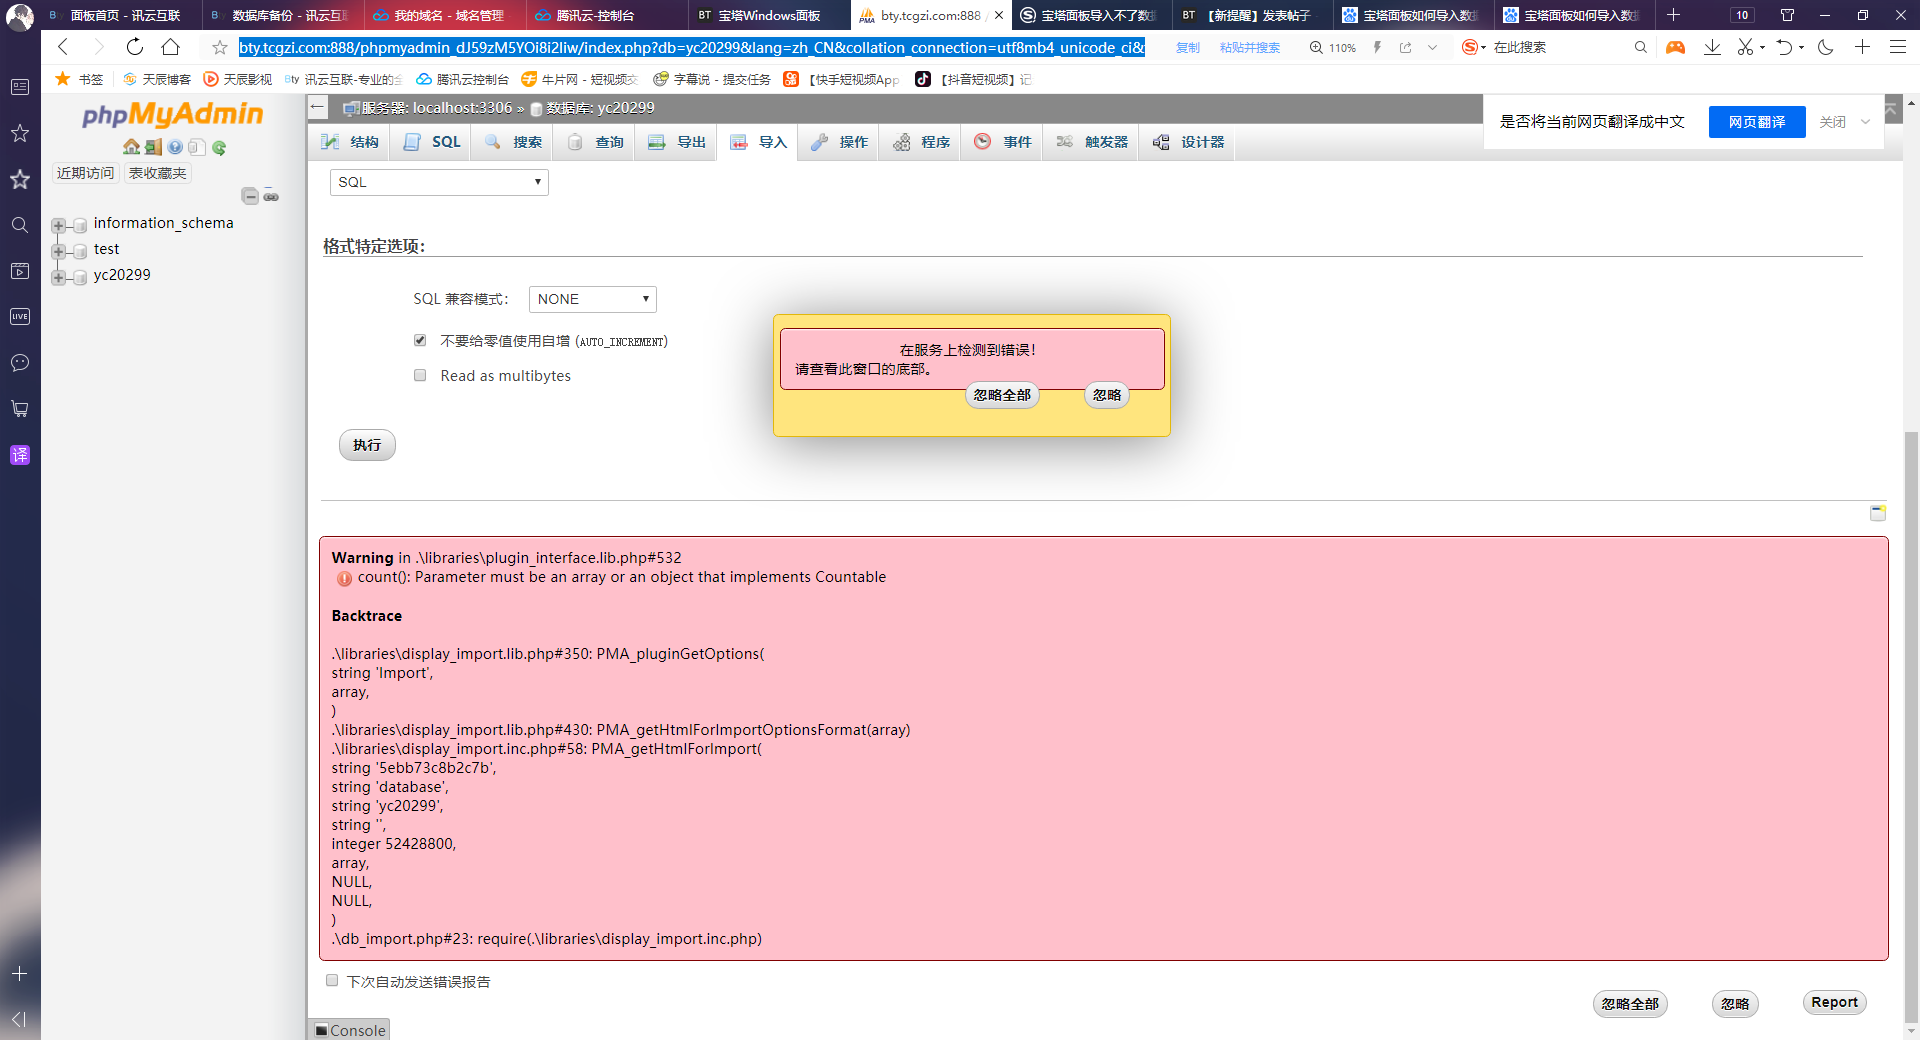
Task: Click 忽略 in the yellow error popup
Action: tap(1107, 395)
